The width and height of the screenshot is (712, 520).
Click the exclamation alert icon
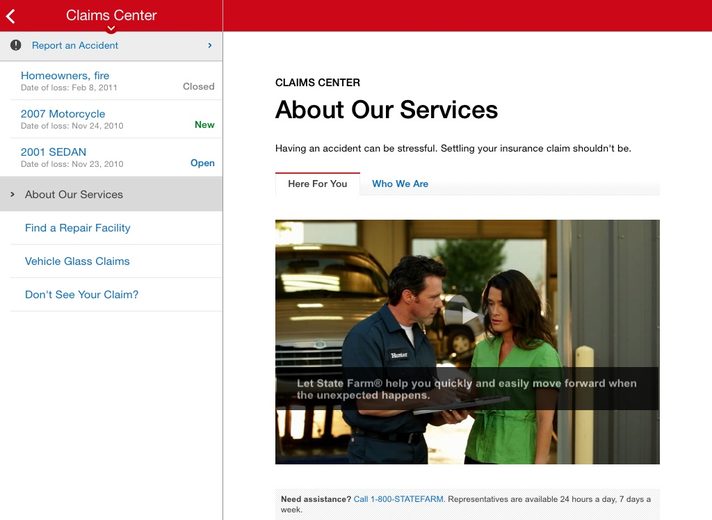pyautogui.click(x=16, y=45)
